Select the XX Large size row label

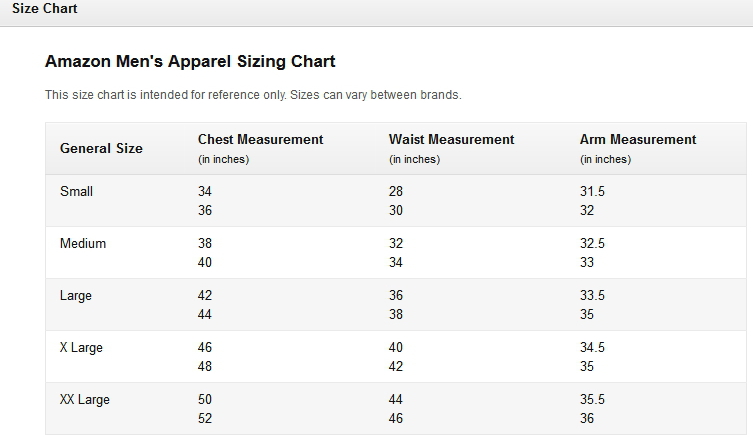[85, 400]
